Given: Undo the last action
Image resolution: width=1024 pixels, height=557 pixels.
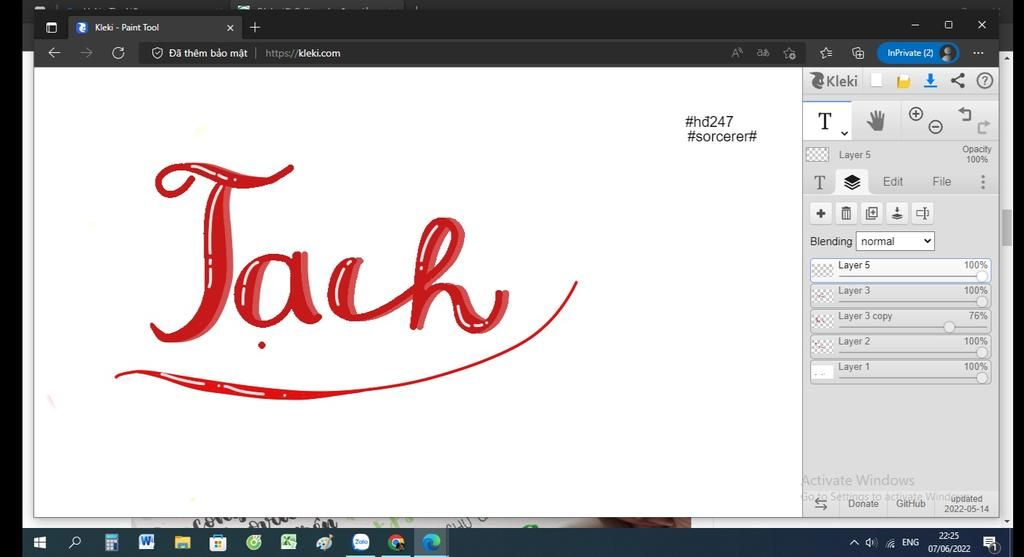Looking at the screenshot, I should (965, 114).
